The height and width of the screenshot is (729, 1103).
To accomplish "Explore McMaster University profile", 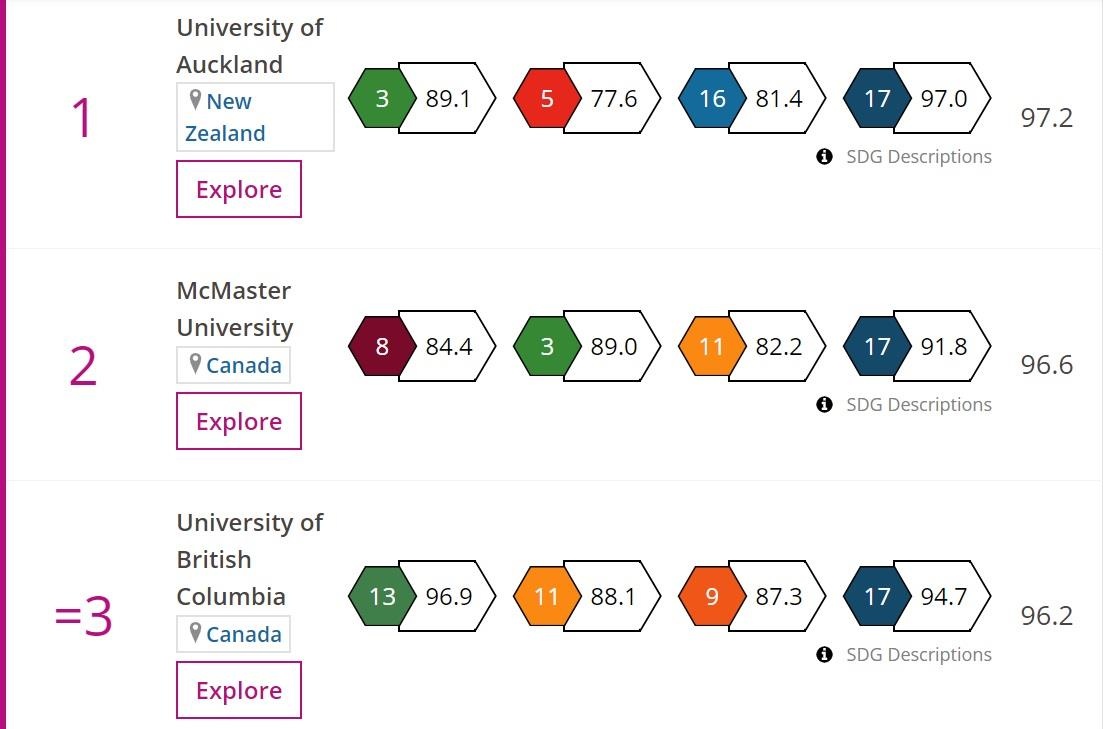I will click(239, 421).
